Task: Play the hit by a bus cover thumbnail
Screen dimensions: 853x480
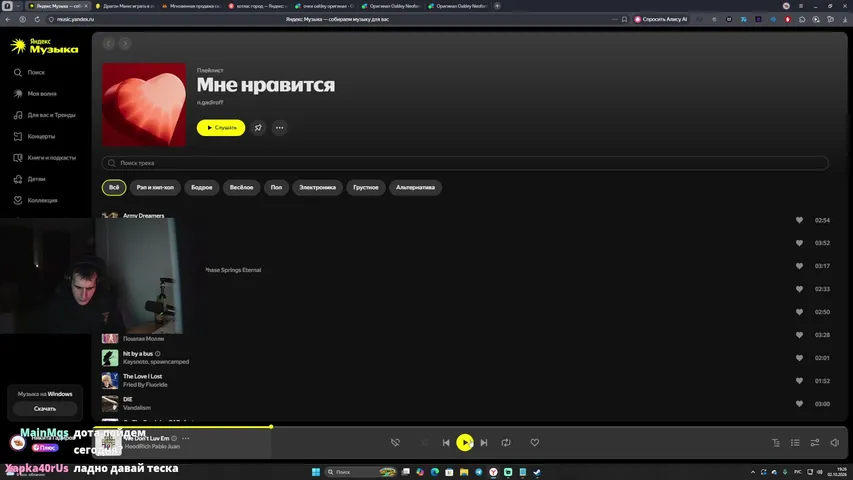Action: [110, 358]
